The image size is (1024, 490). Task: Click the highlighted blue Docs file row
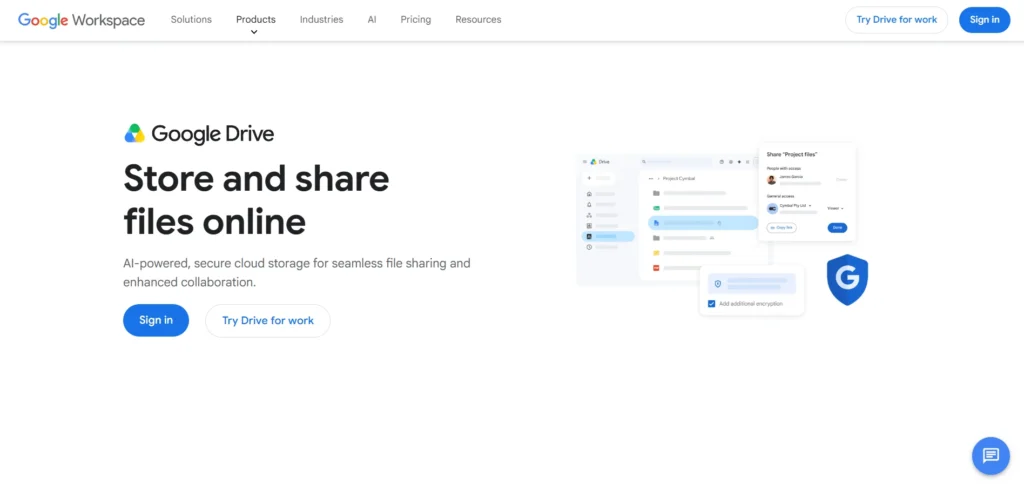tap(703, 223)
